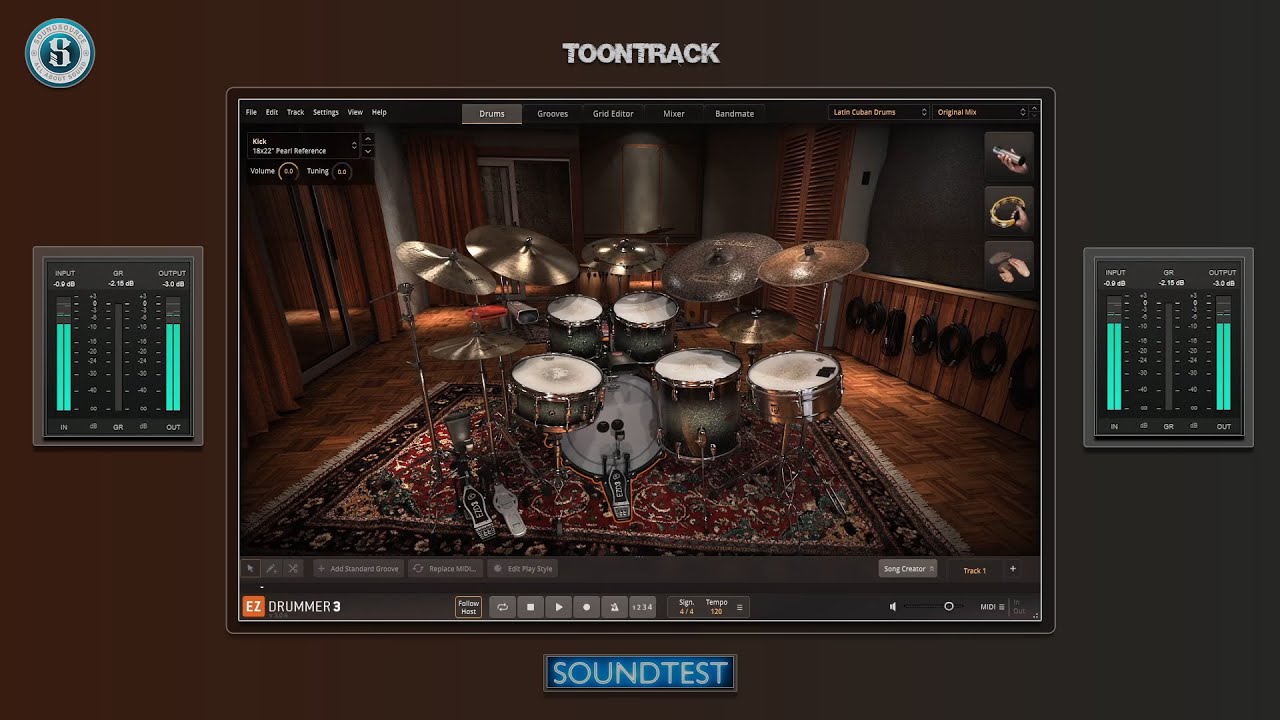The width and height of the screenshot is (1280, 720).
Task: Open the Sign and Tempo hamburger menu
Action: pyautogui.click(x=739, y=607)
